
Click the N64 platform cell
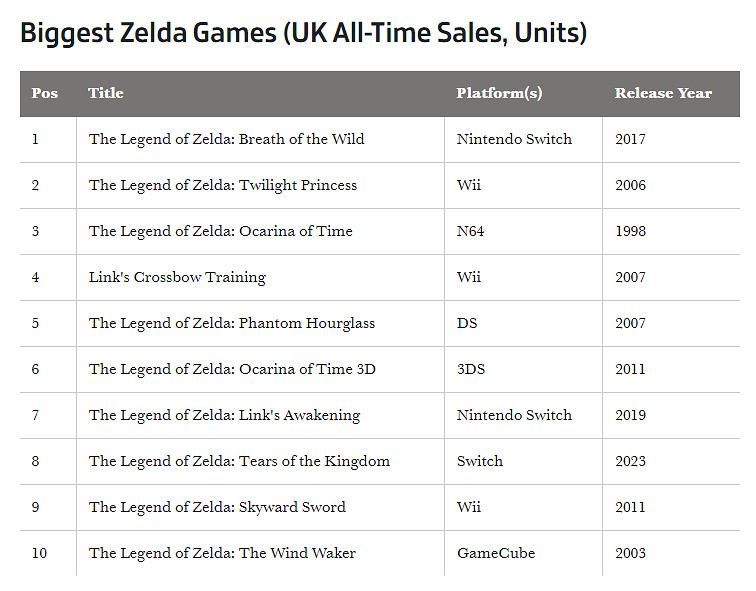tap(472, 231)
